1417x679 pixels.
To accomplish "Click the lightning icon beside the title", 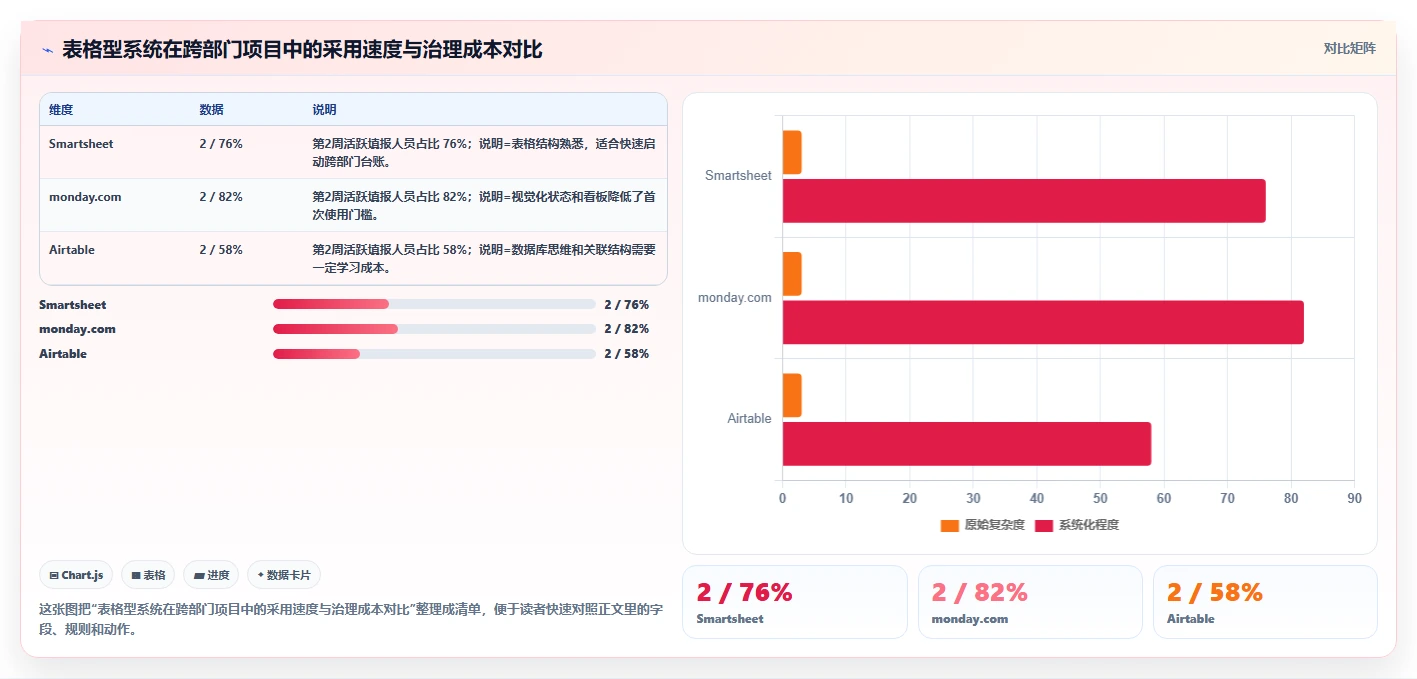I will (x=47, y=50).
